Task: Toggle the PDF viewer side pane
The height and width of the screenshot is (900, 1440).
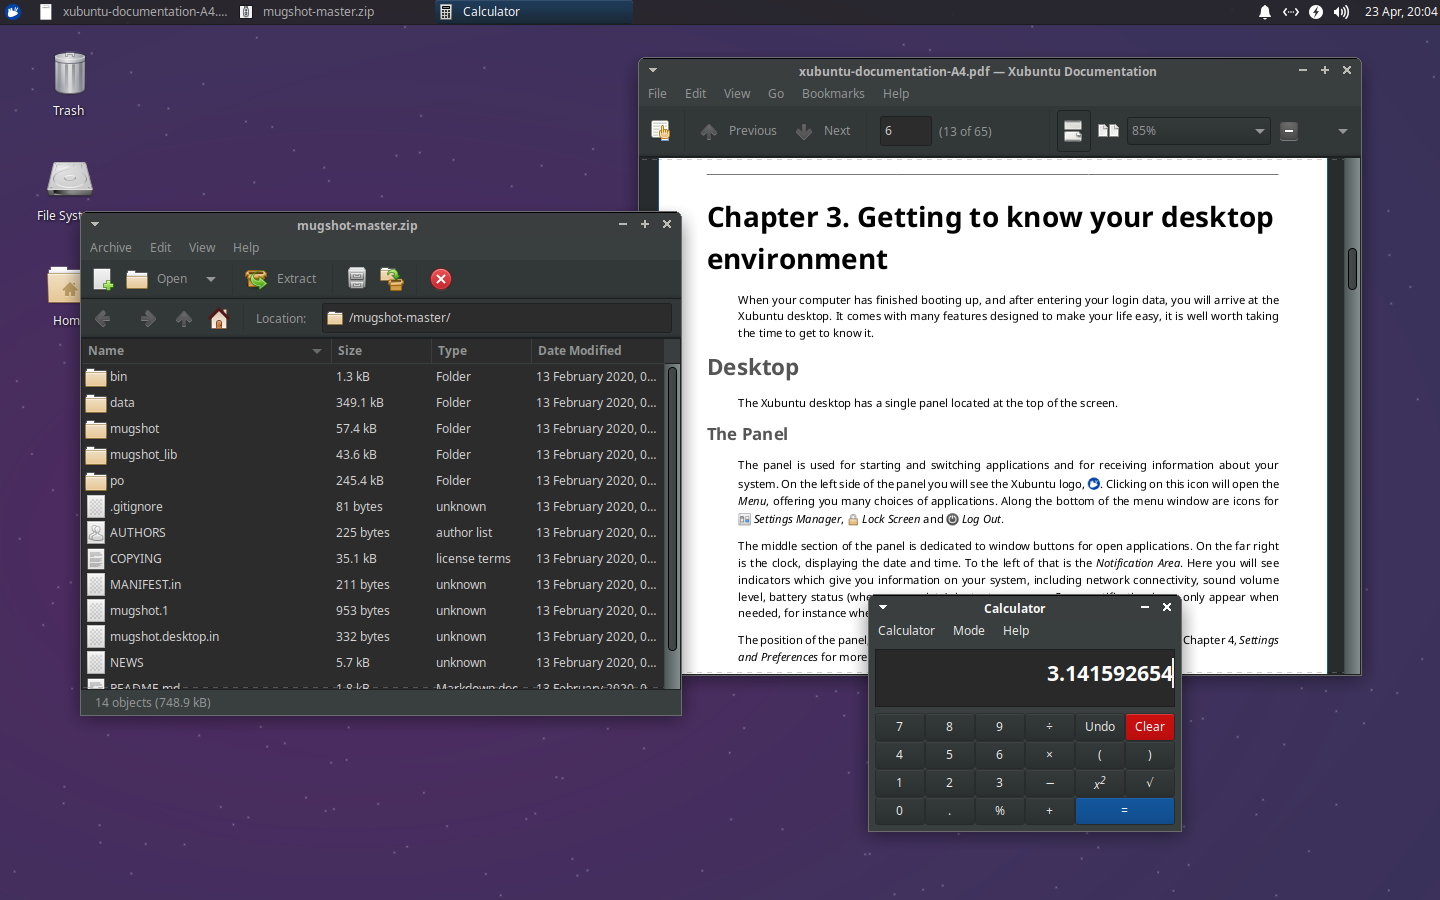Action: [661, 131]
